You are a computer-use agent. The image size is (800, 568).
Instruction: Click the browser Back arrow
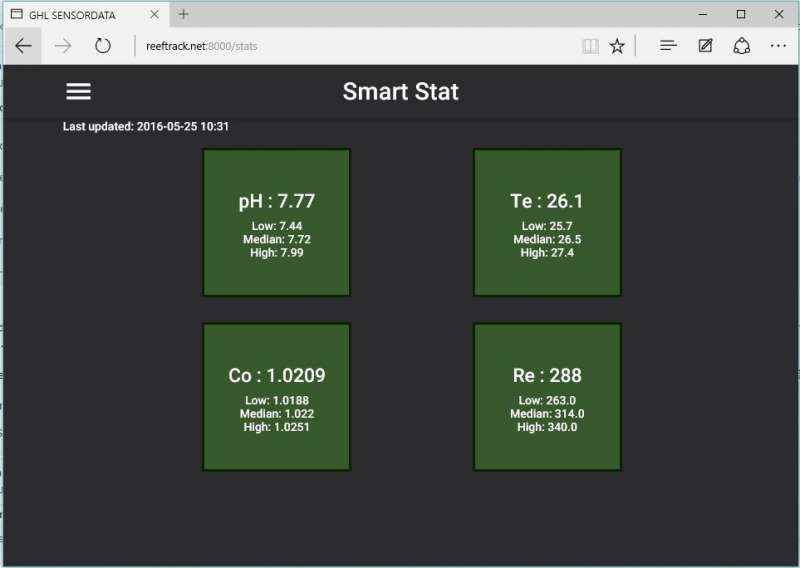(23, 46)
